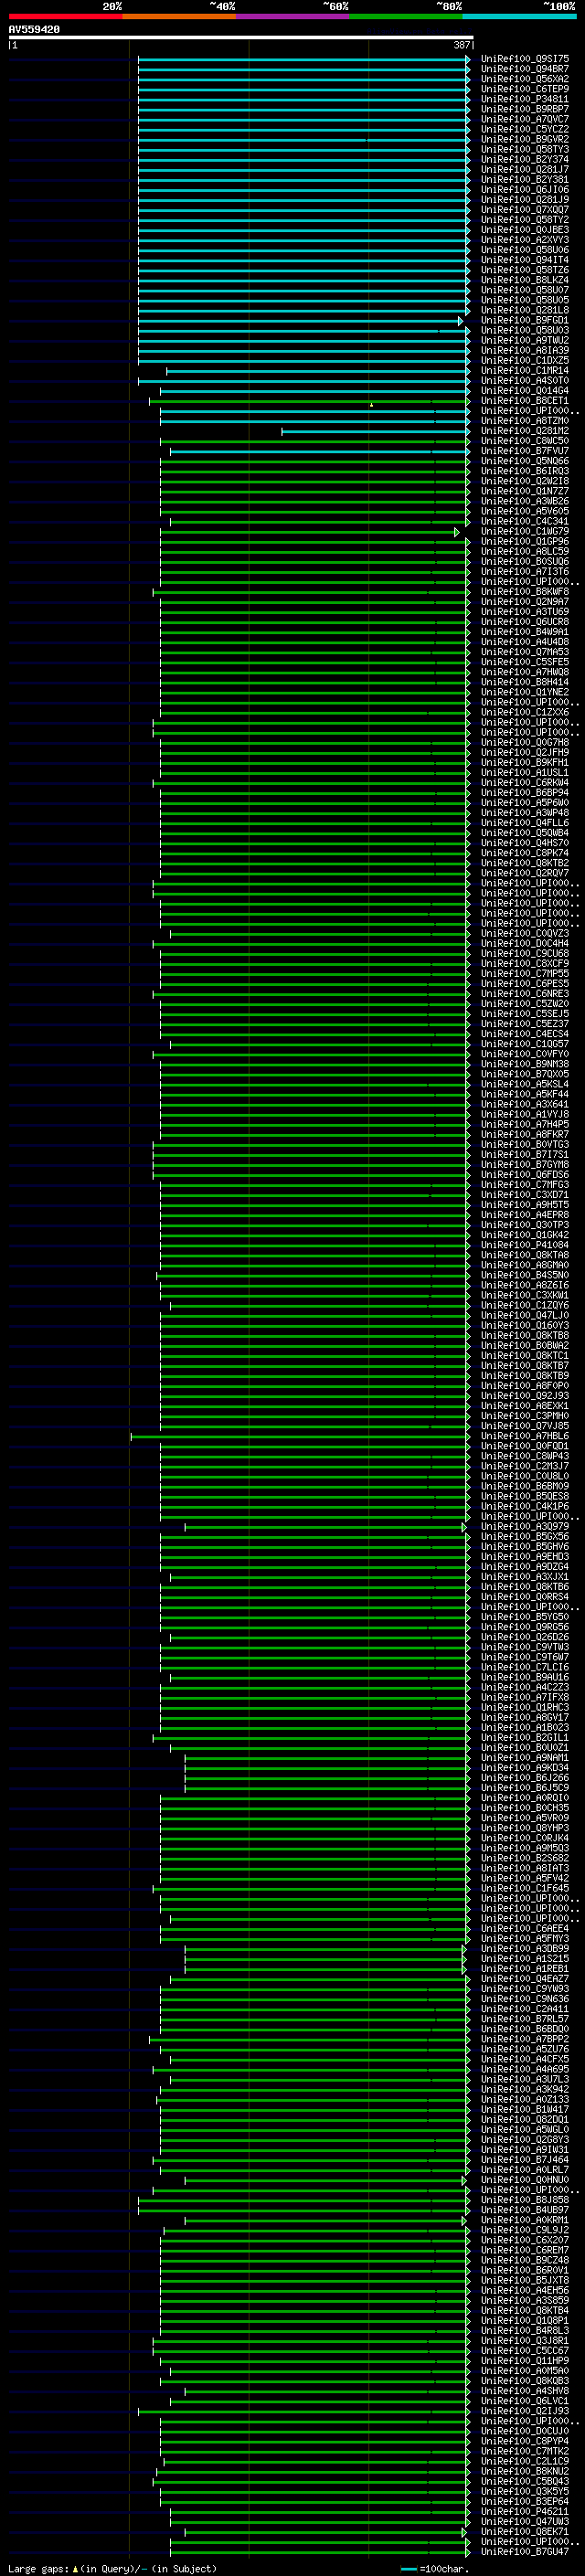
Task: Click the green ~80% identity legend segment
Action: 406,16
